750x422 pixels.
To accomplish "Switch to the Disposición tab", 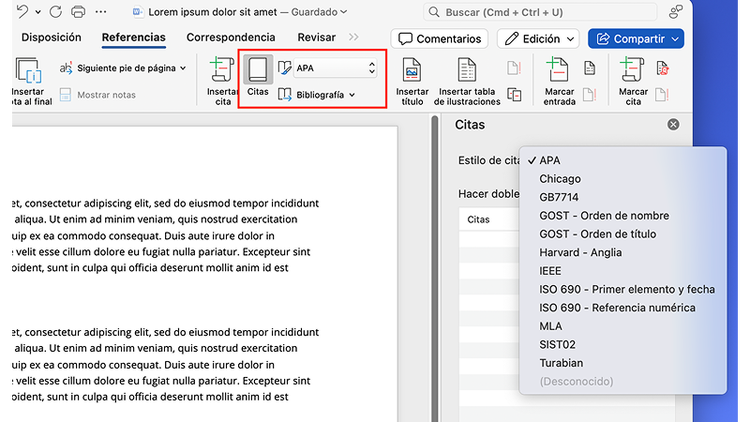I will pos(51,37).
